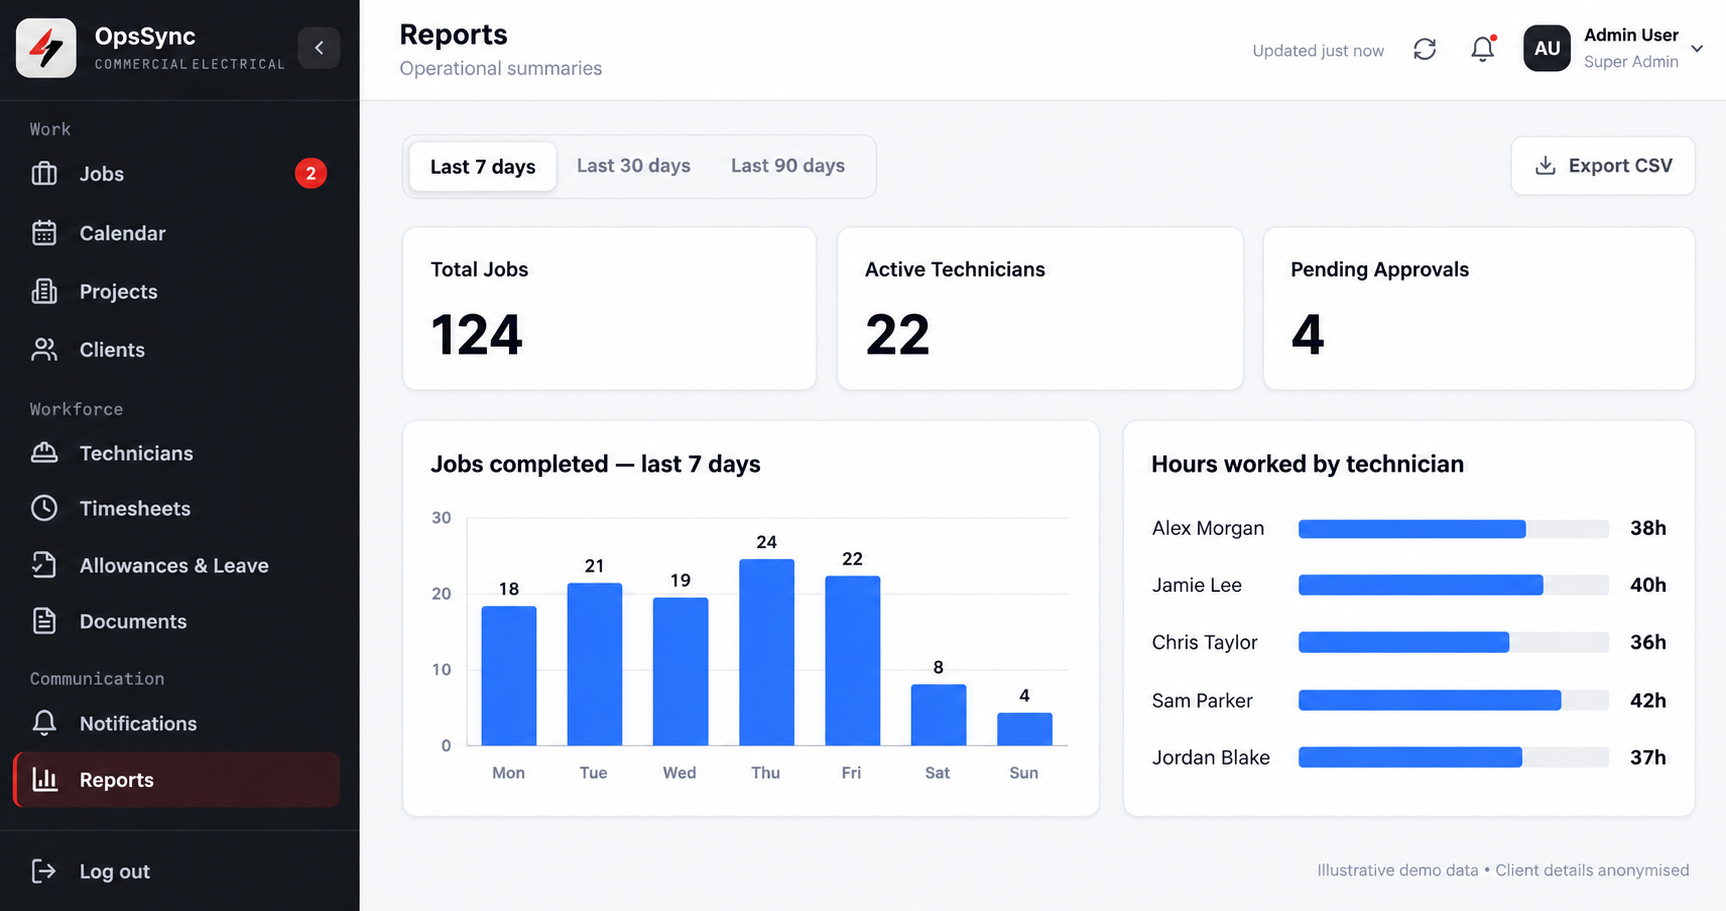Open Documents label
Screen dimensions: 1726x911
tap(133, 621)
